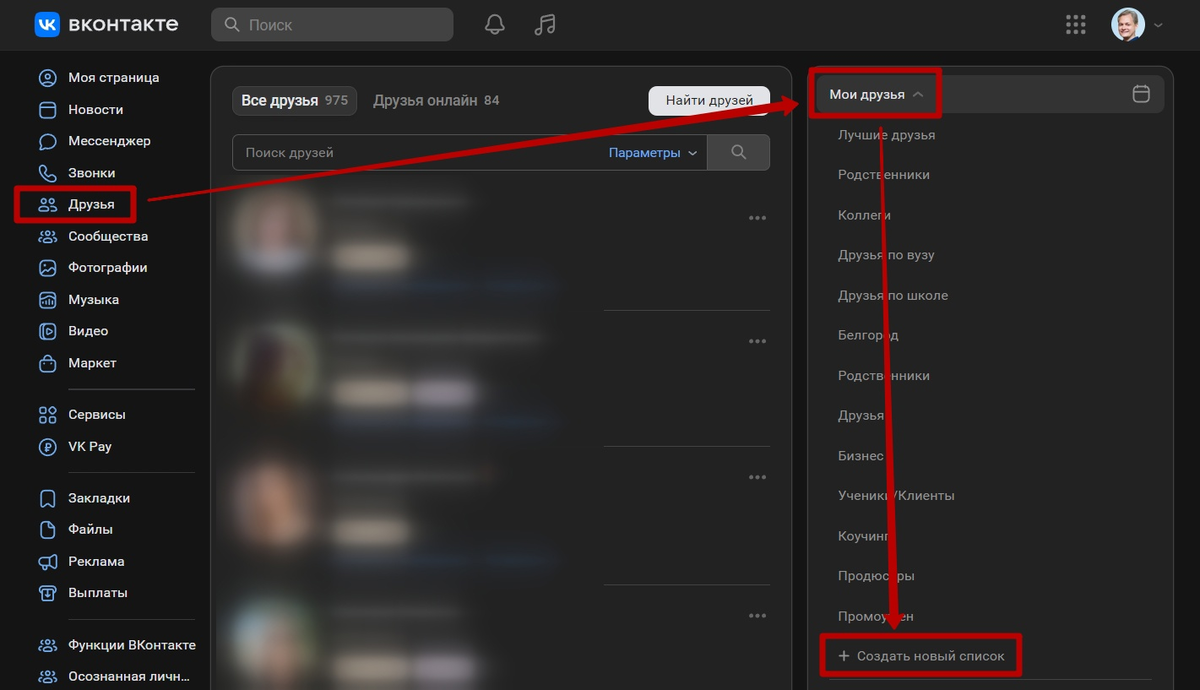Screen dimensions: 1200x690
Task: Click 'Найти друзей' button
Action: [710, 100]
